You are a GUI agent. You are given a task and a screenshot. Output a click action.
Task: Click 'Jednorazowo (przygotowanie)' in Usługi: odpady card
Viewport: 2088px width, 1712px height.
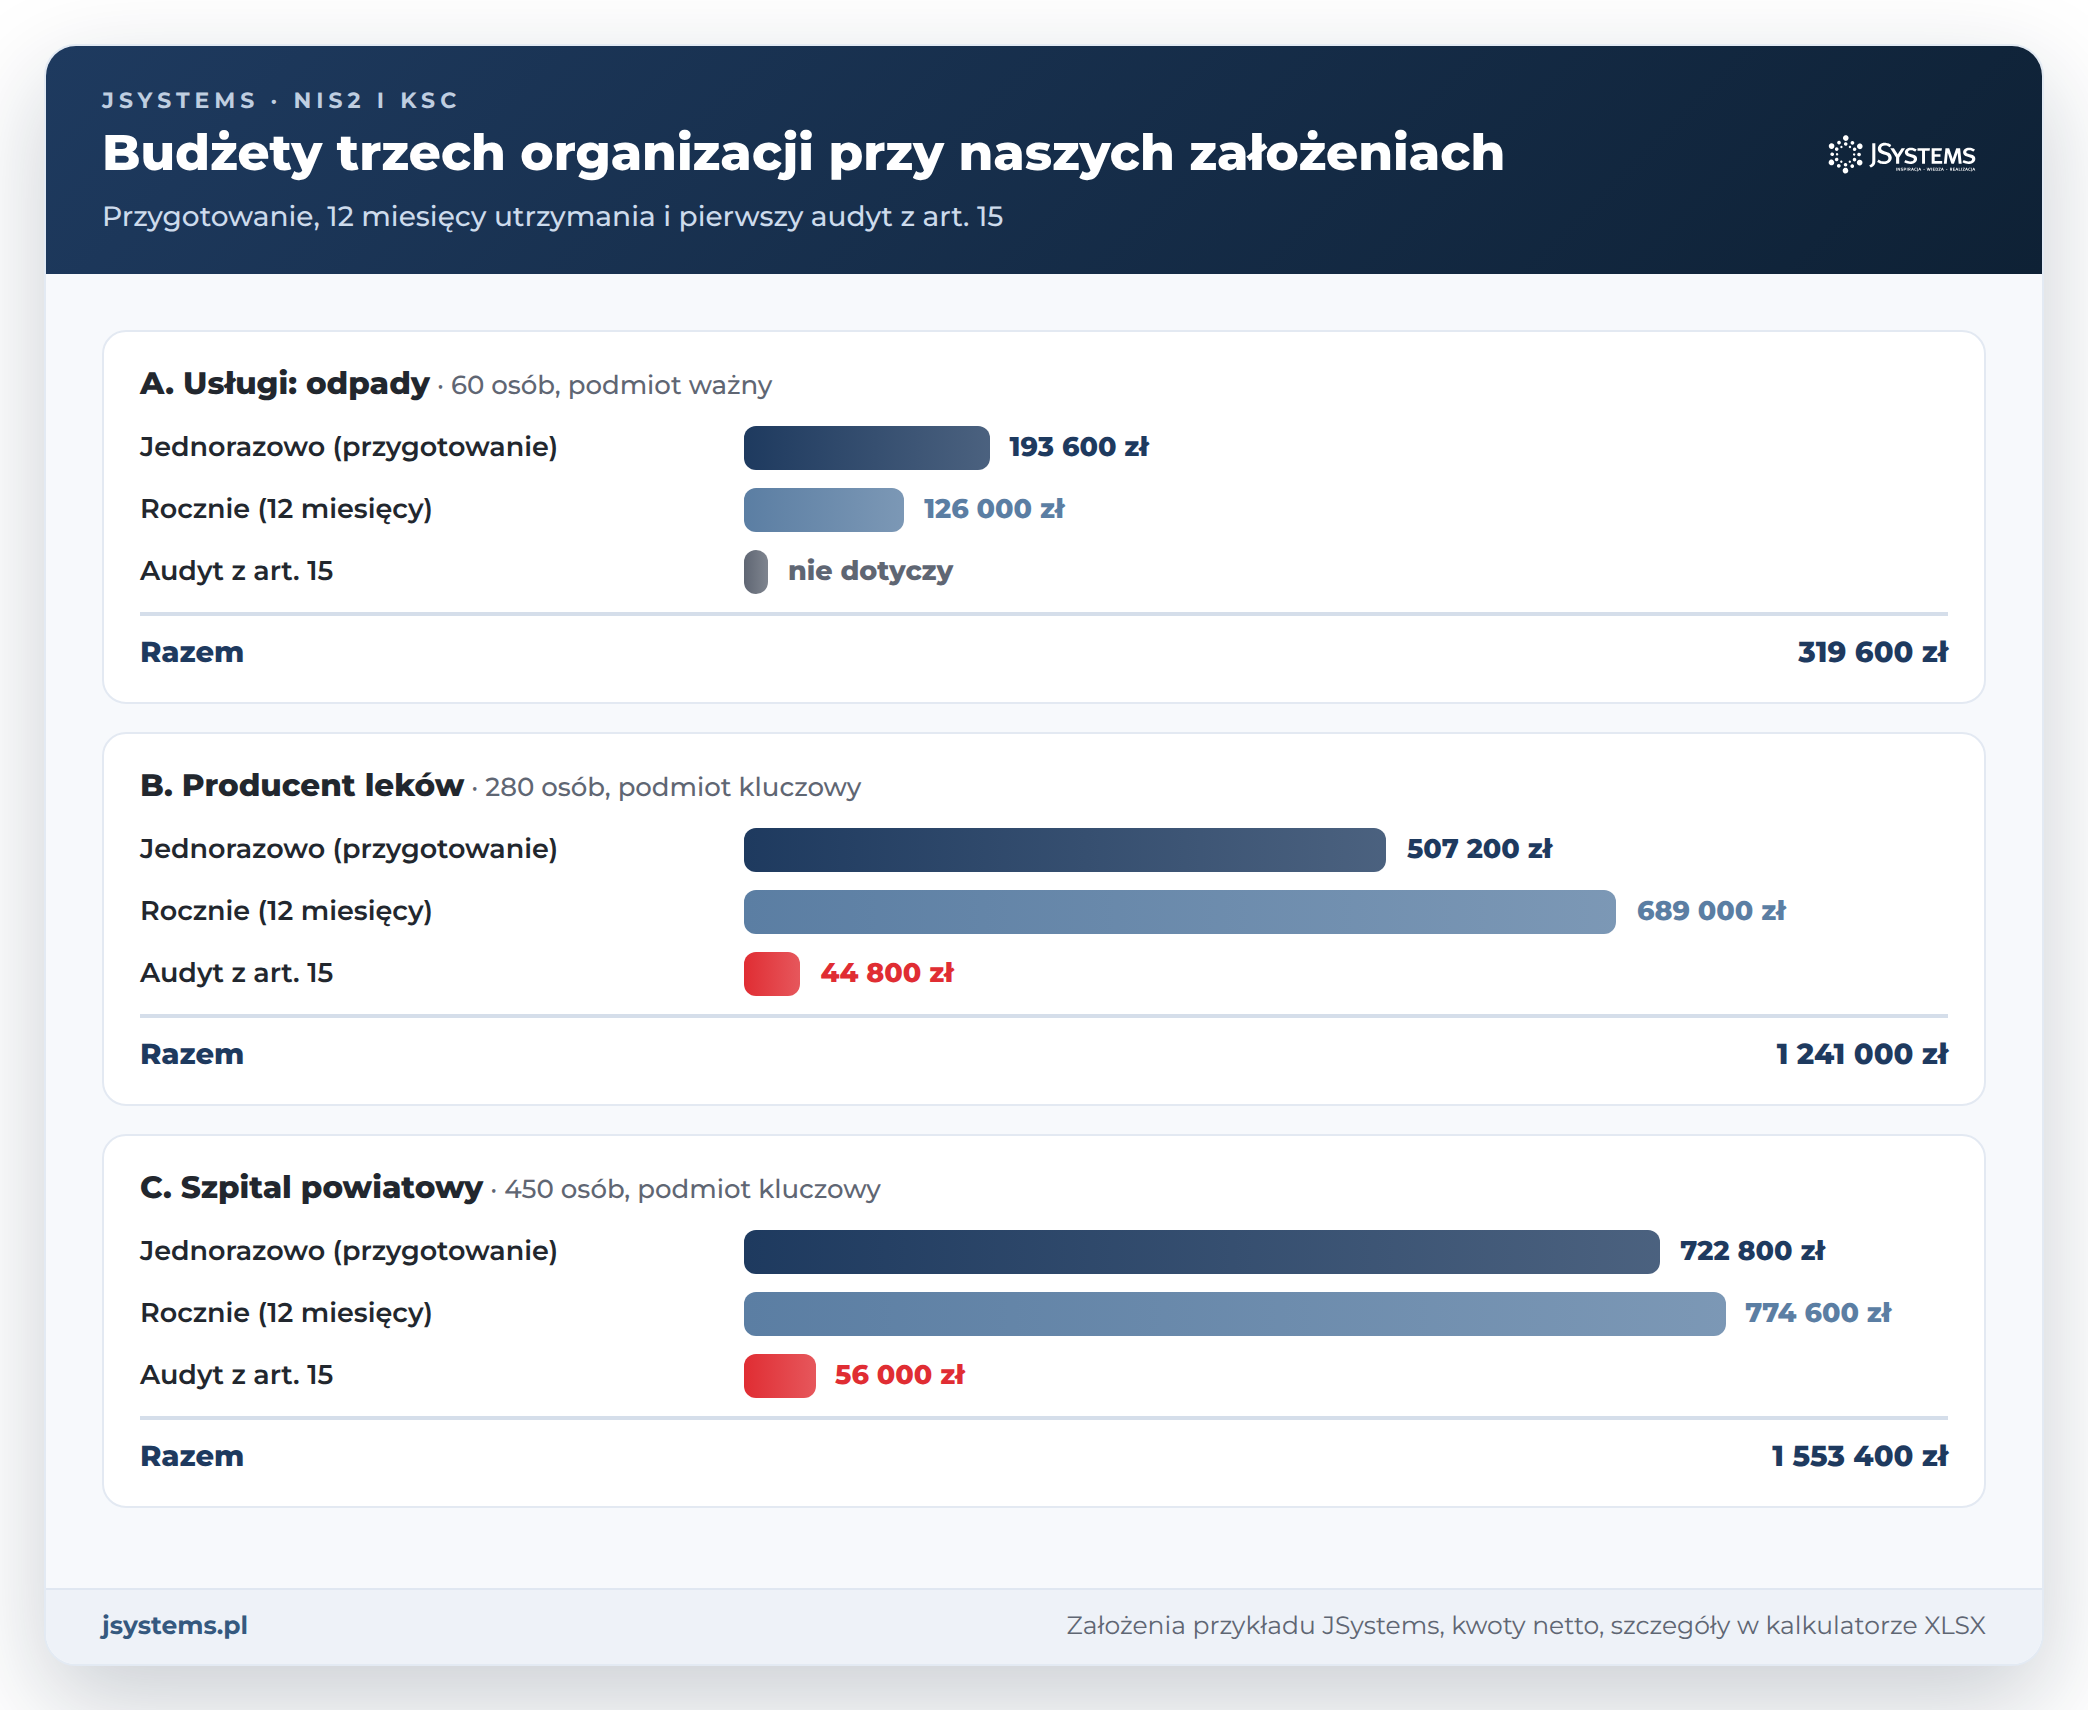coord(349,447)
